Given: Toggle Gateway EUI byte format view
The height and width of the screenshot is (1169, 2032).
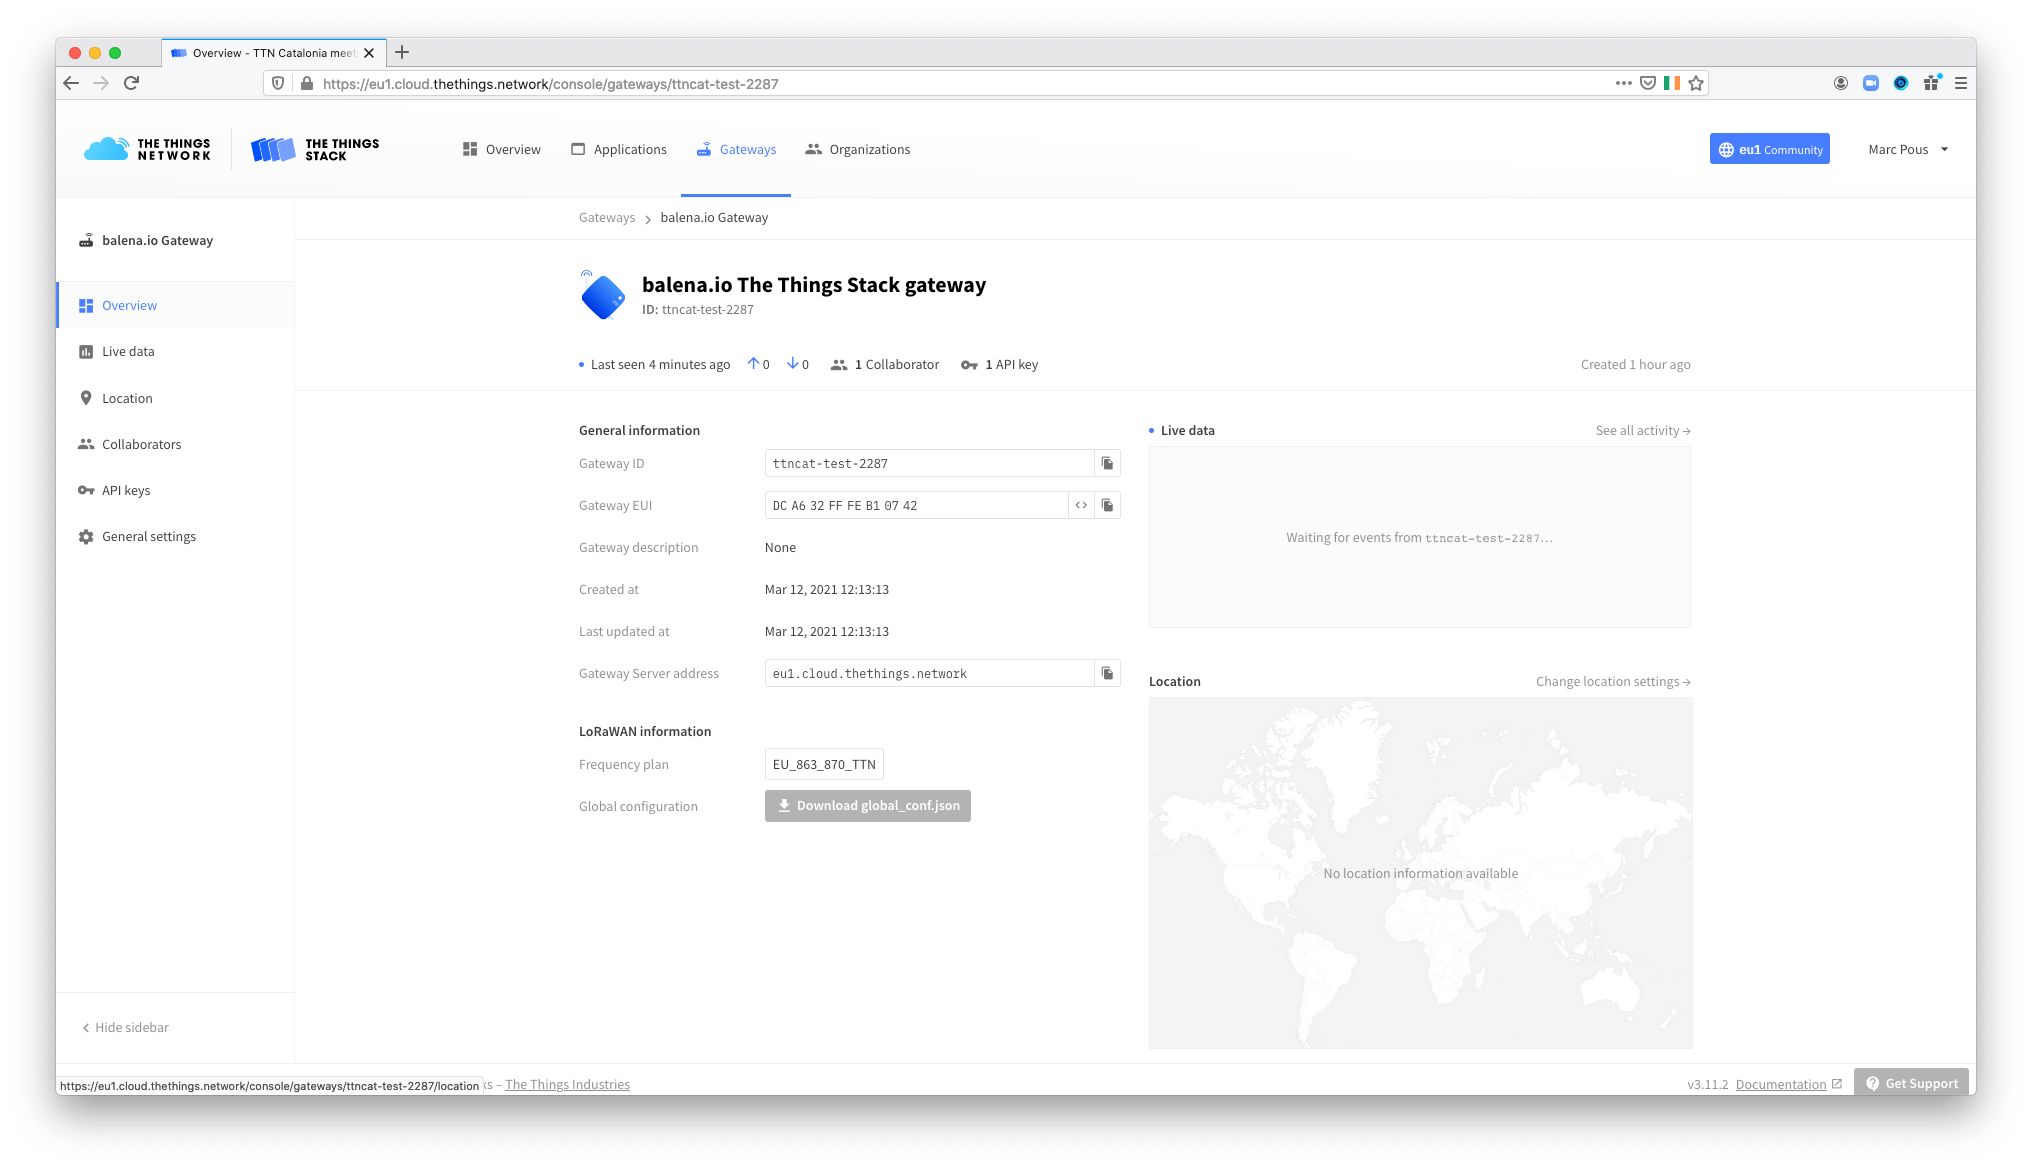Looking at the screenshot, I should coord(1081,505).
